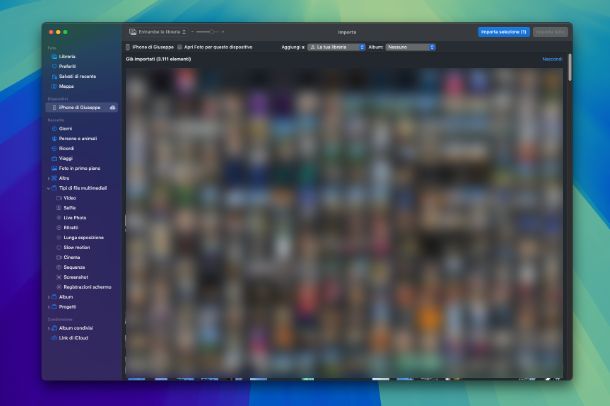Open the Video media type icon
Screen dimensions: 610x406
tap(59, 198)
